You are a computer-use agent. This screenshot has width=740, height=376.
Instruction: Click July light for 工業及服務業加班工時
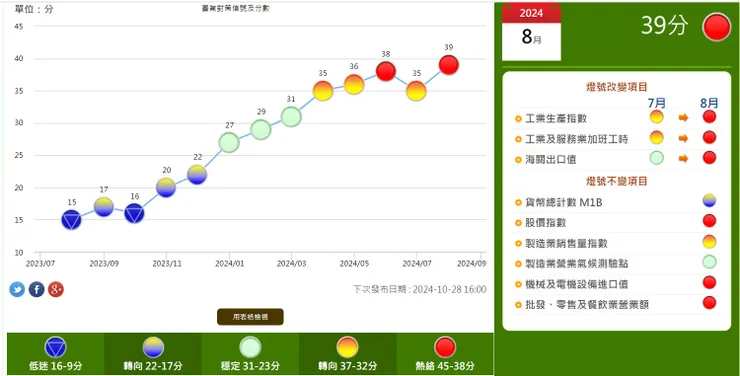(656, 137)
